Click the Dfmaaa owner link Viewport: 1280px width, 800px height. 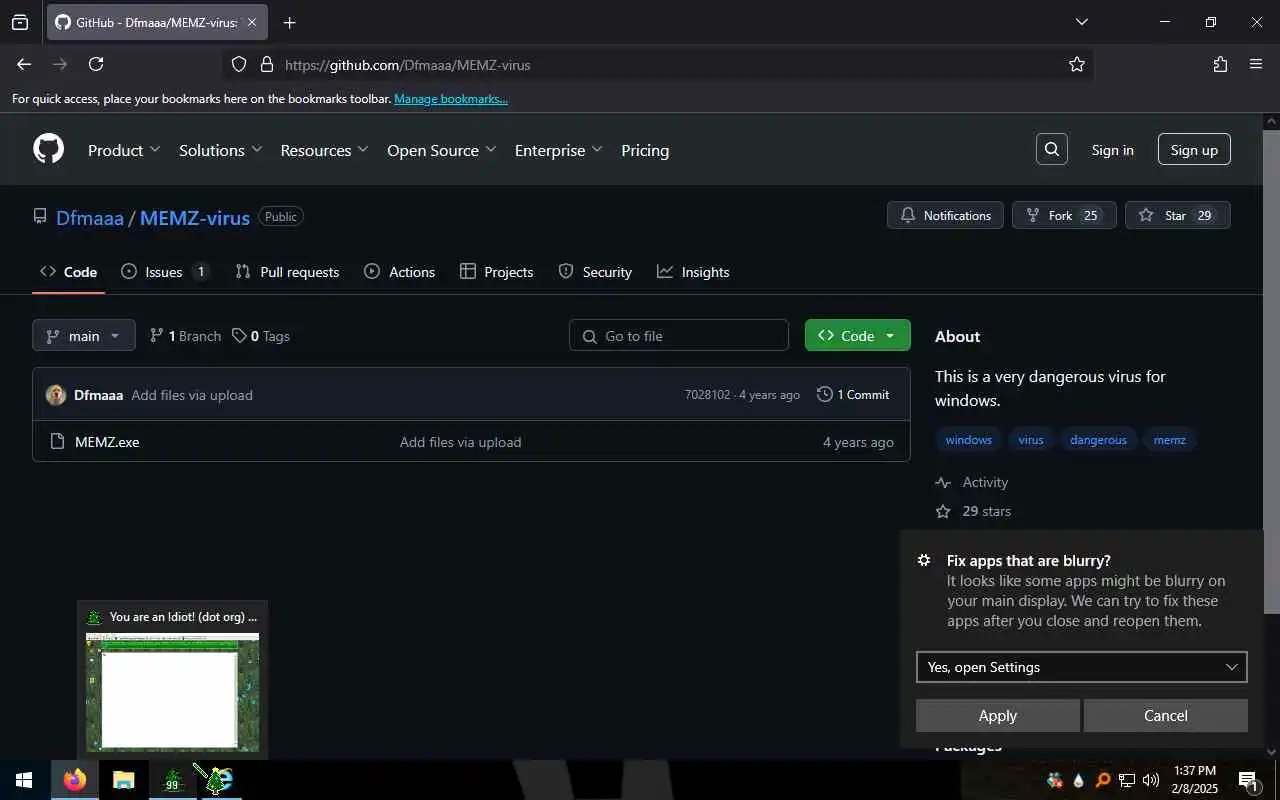pos(90,217)
